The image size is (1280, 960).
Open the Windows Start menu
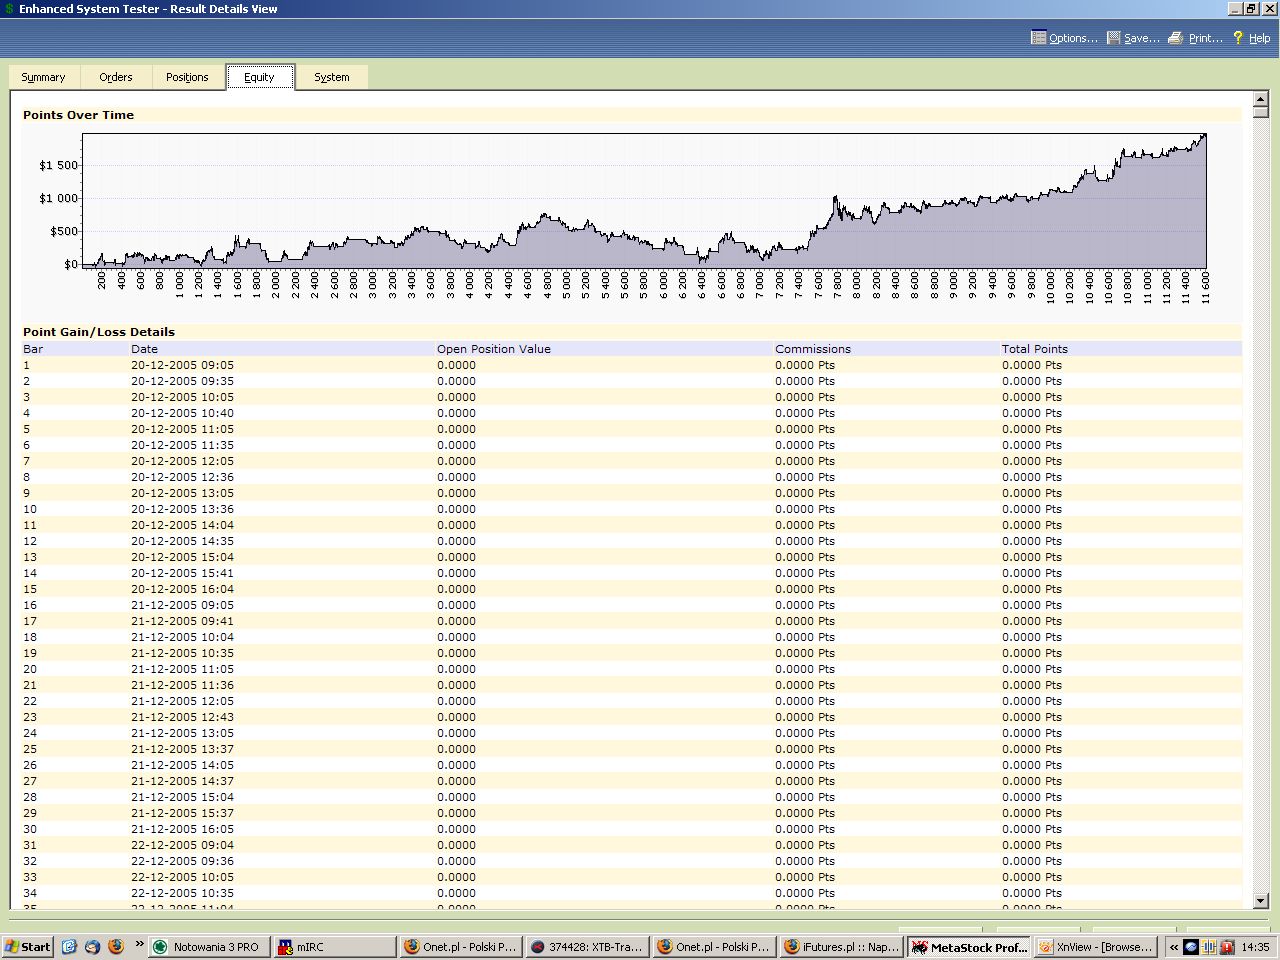[x=28, y=946]
